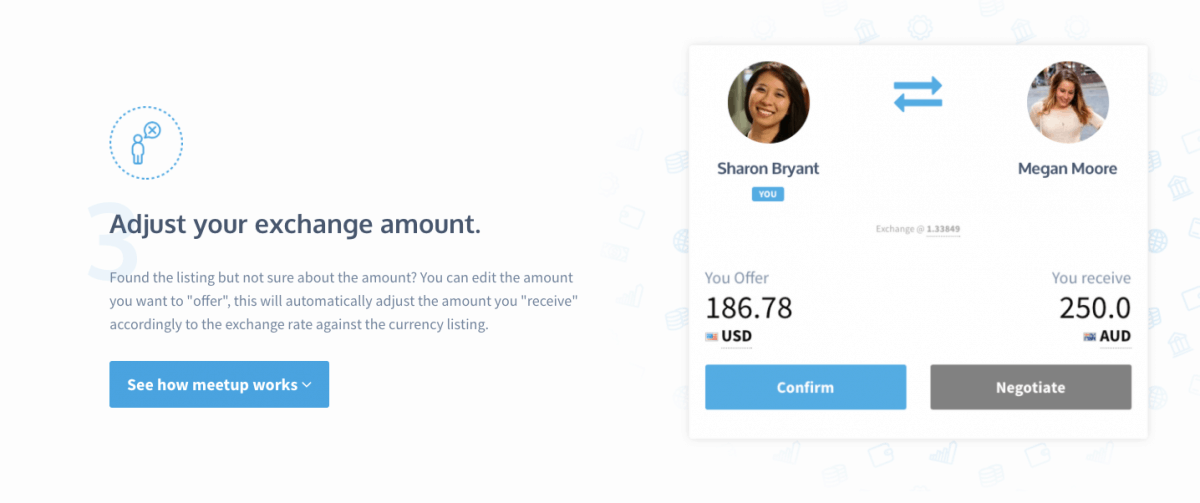Expand the See how meetup works dropdown
This screenshot has width=1200, height=503.
219,384
